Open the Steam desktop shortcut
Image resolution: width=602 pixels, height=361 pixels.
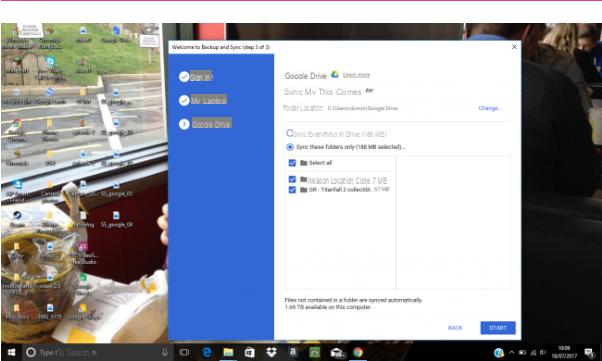[x=17, y=219]
